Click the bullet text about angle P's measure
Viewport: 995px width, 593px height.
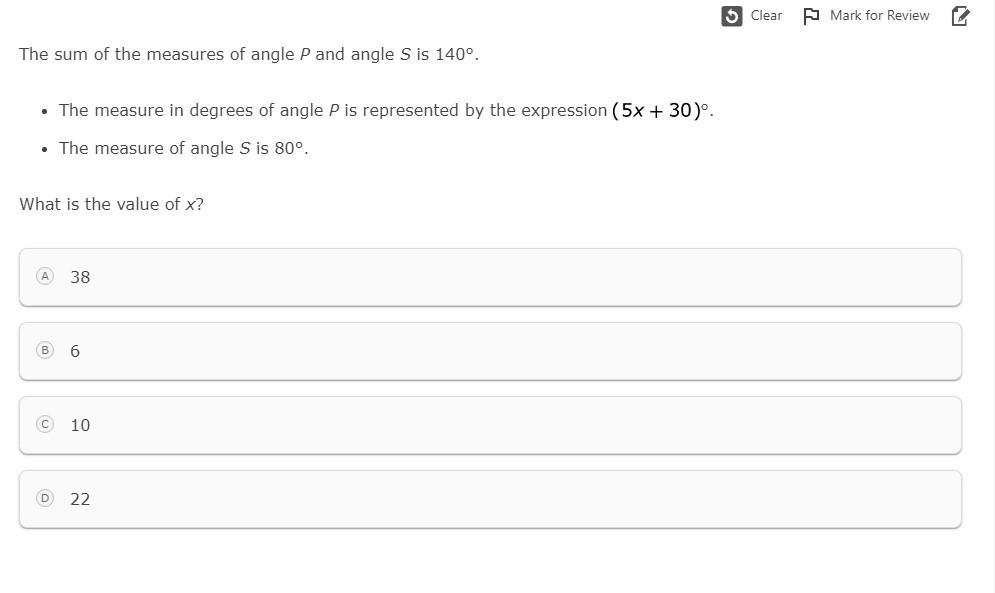pos(332,111)
